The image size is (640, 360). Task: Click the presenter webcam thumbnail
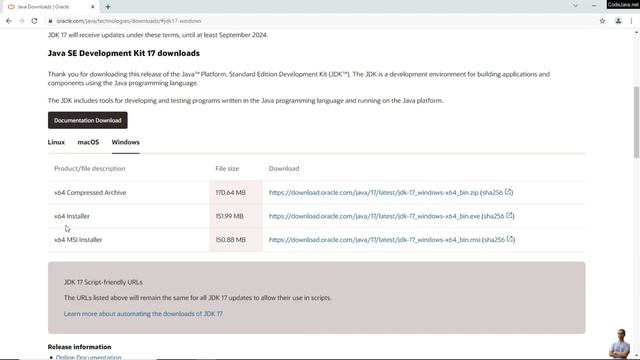tap(620, 343)
